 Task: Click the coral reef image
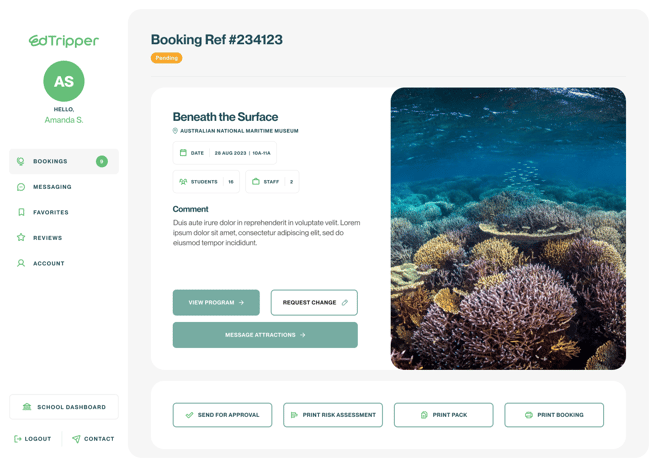508,229
